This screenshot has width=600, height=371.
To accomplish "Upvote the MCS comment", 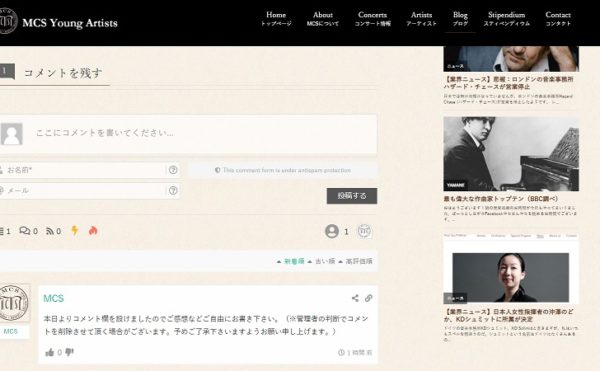I will (50, 352).
